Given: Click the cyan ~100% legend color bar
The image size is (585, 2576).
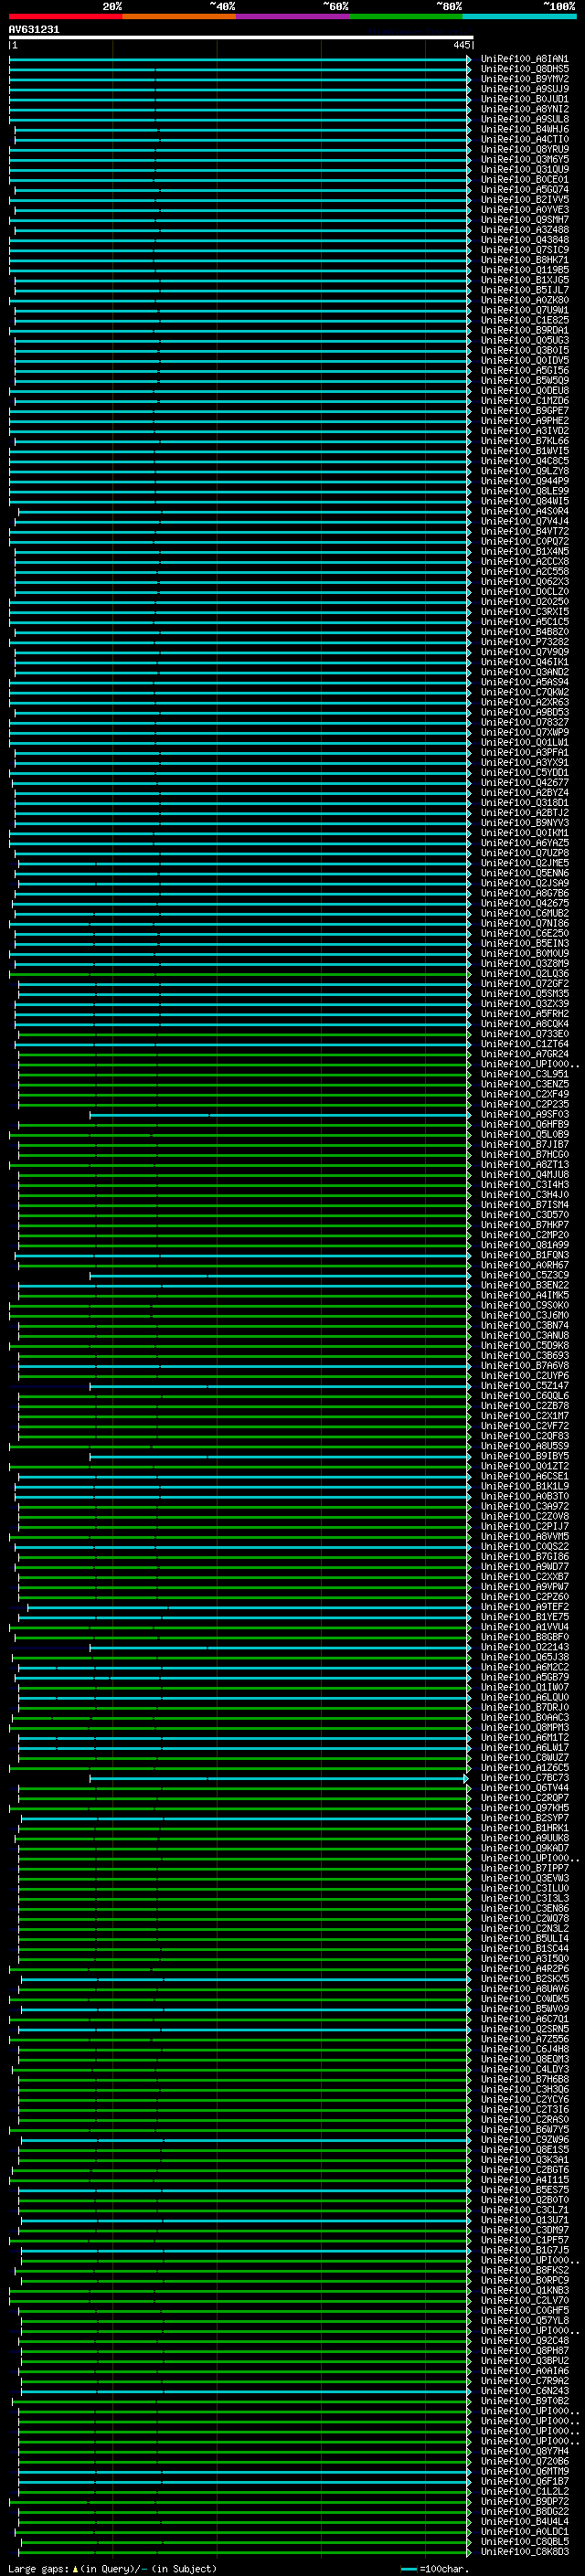Looking at the screenshot, I should point(518,16).
